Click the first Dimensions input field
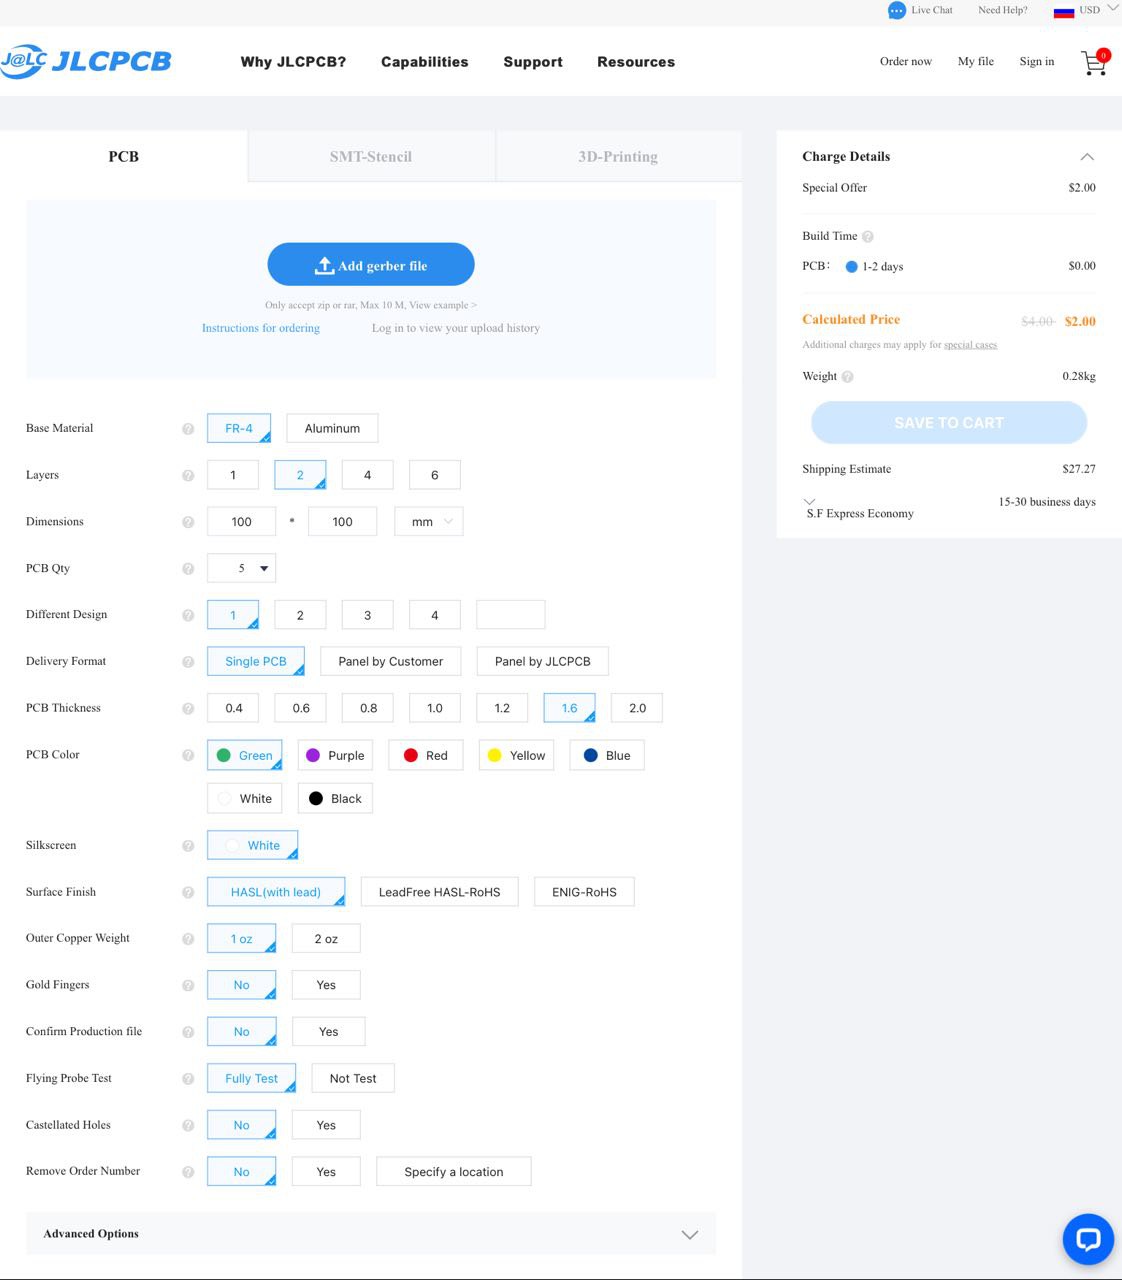 click(242, 521)
